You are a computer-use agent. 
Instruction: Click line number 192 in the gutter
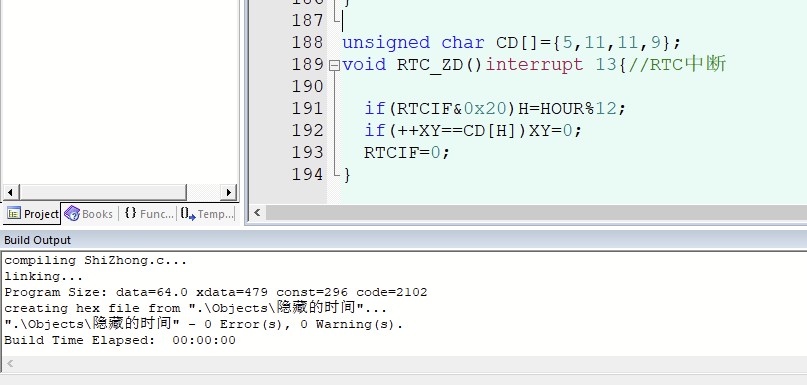(307, 130)
